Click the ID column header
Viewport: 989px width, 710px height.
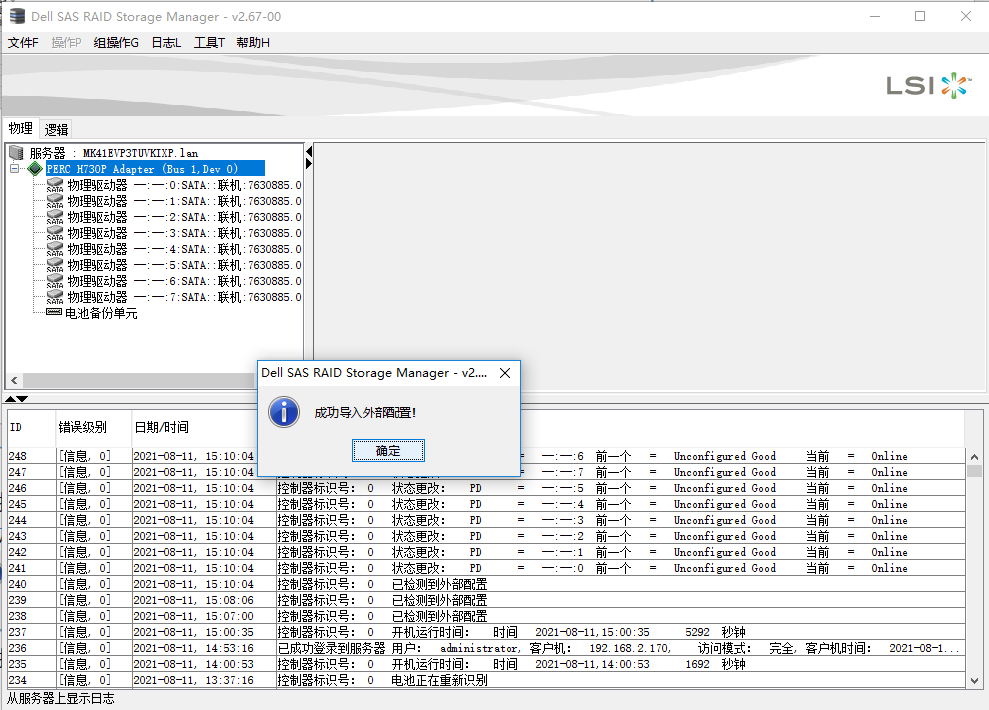coord(32,428)
